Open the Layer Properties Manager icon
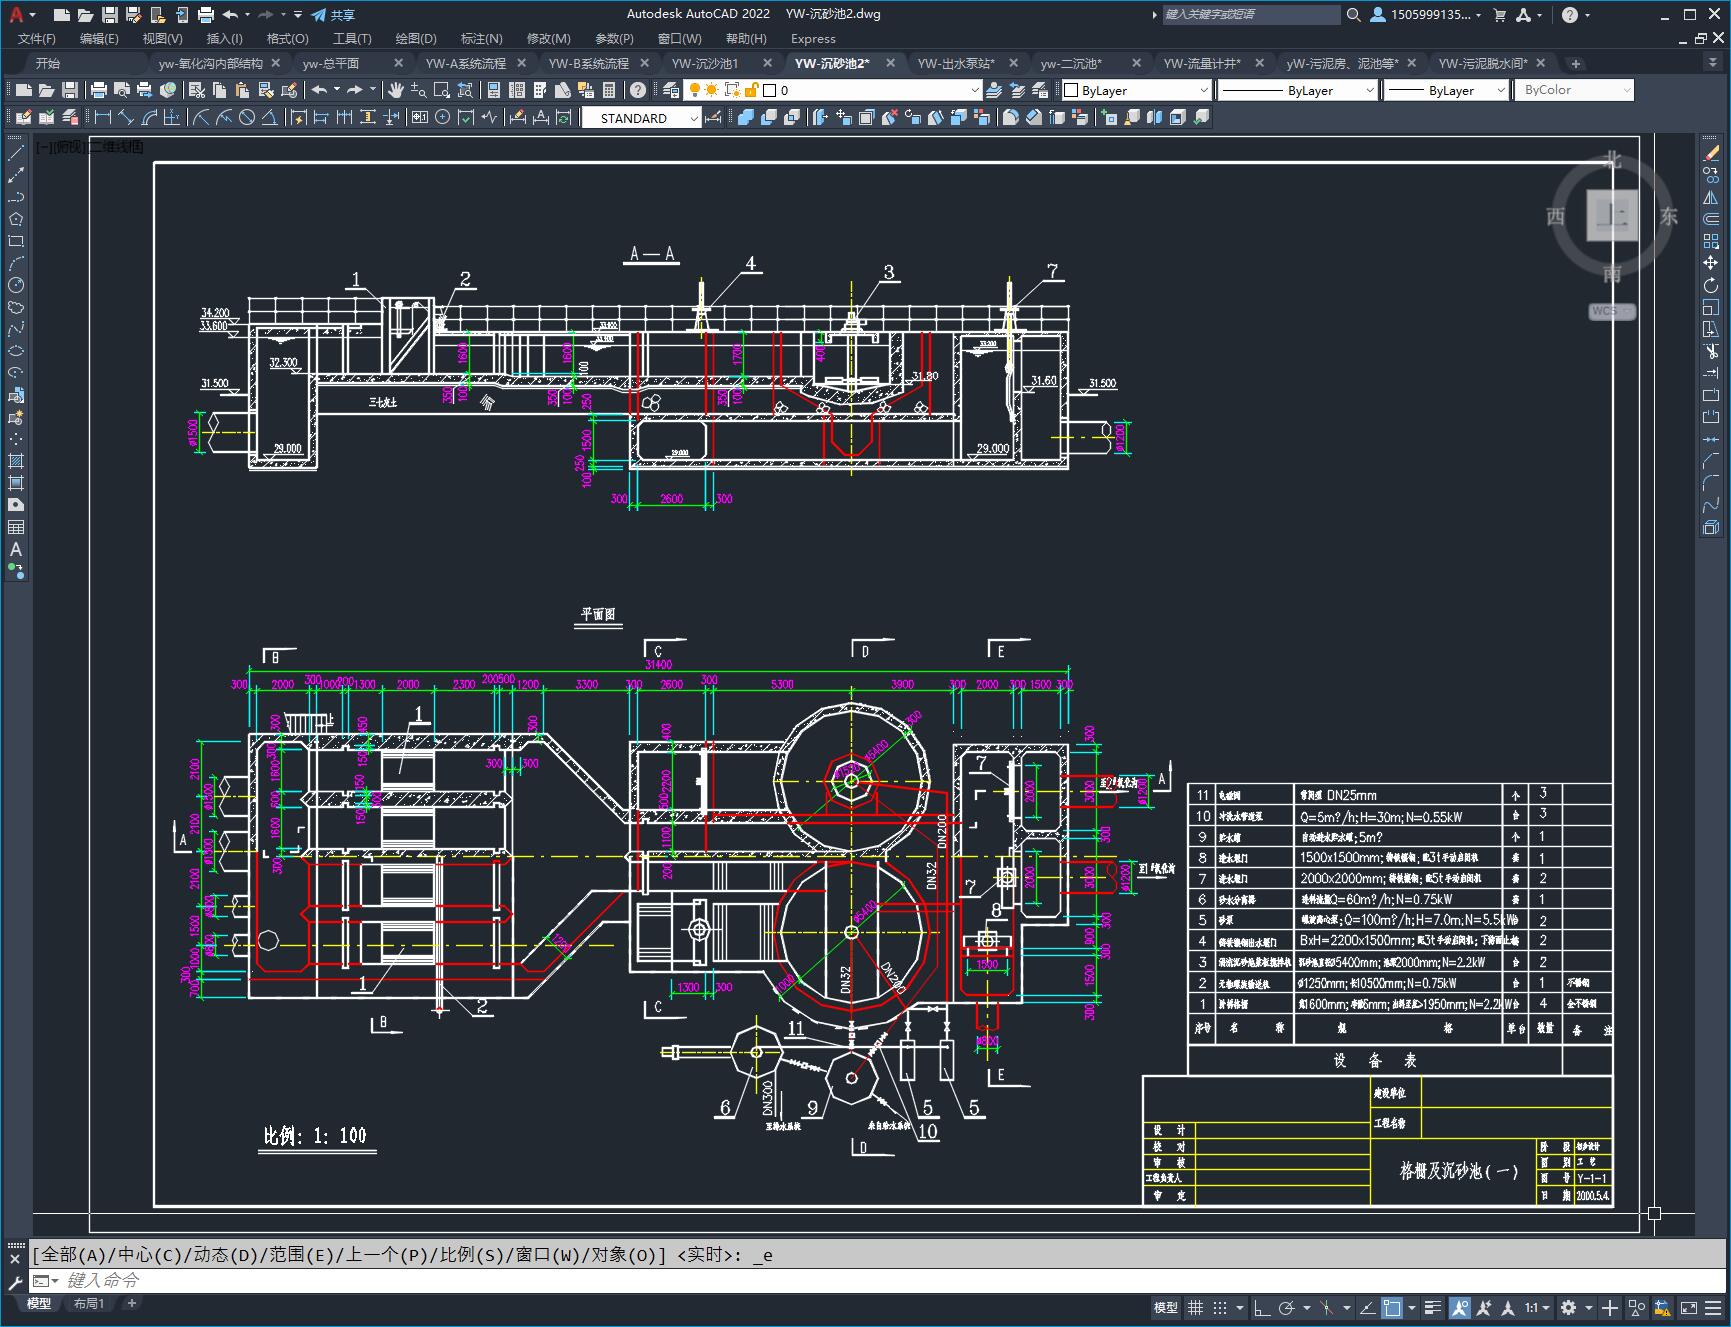This screenshot has width=1731, height=1327. coord(672,90)
